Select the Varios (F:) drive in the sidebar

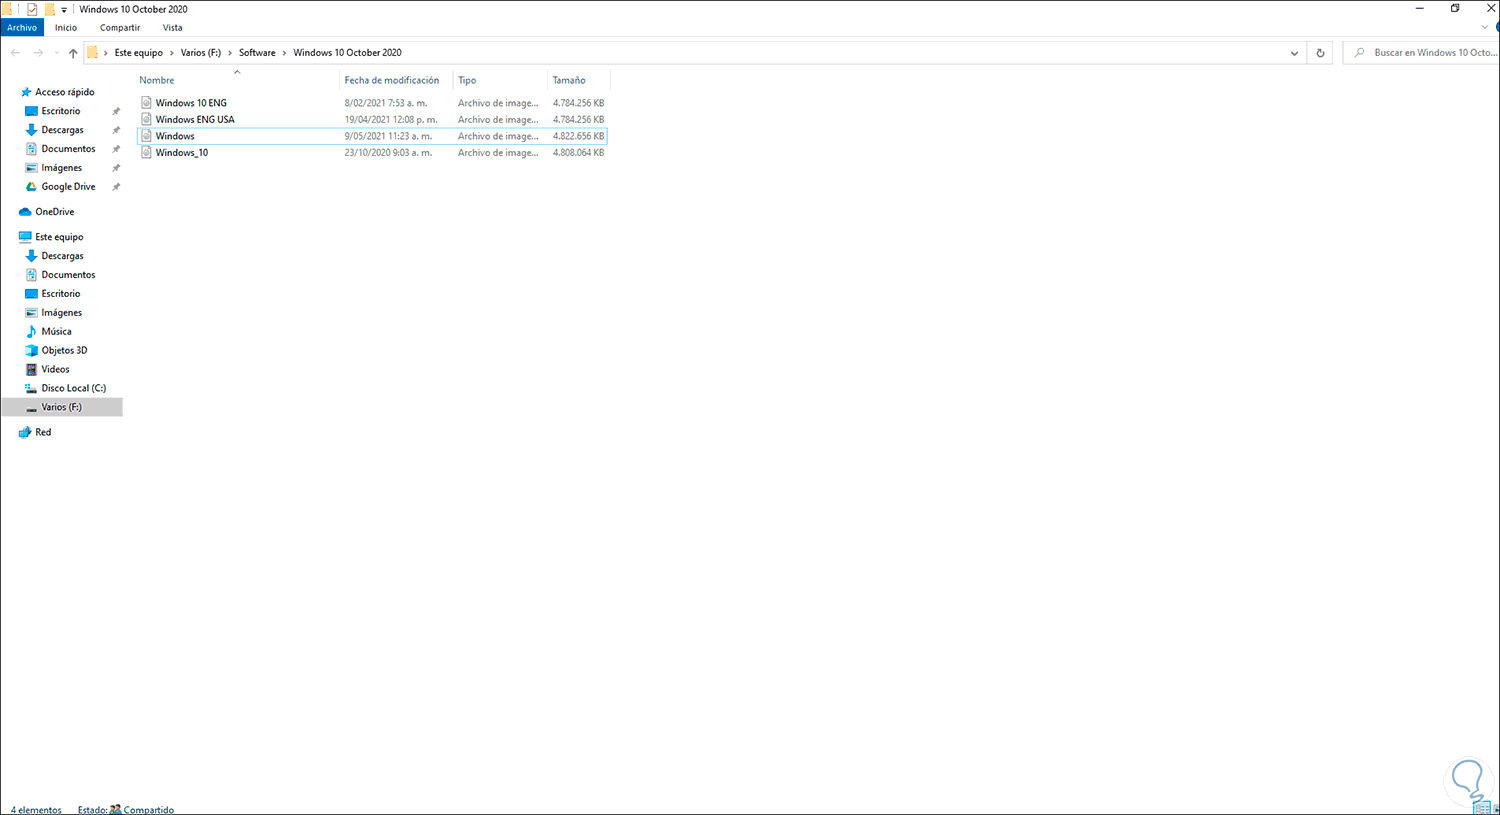coord(61,407)
